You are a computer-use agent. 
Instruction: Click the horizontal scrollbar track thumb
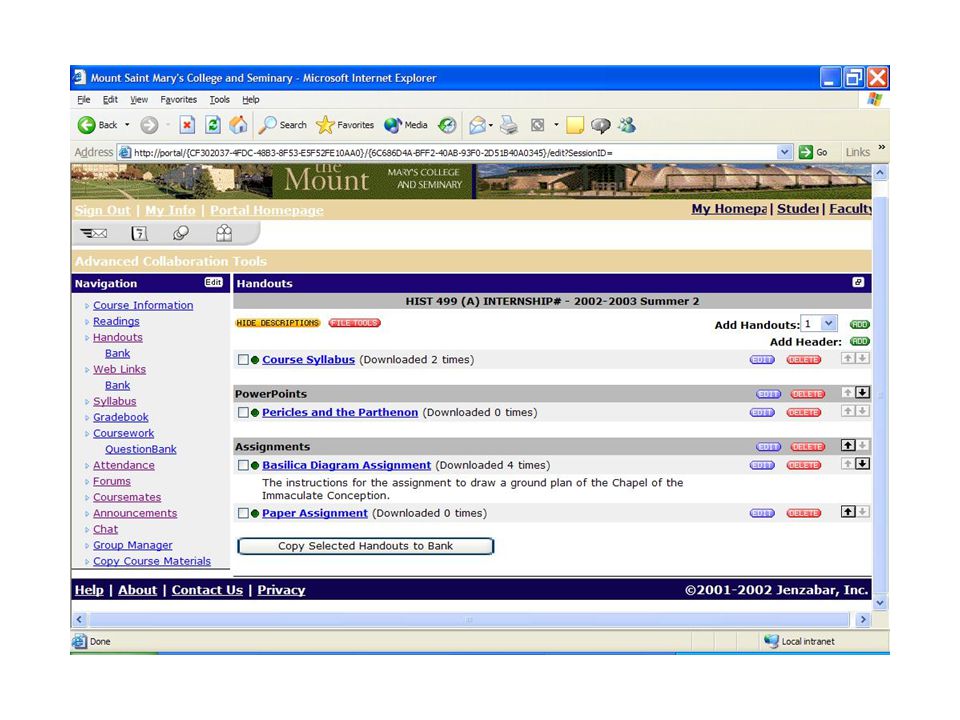(468, 620)
